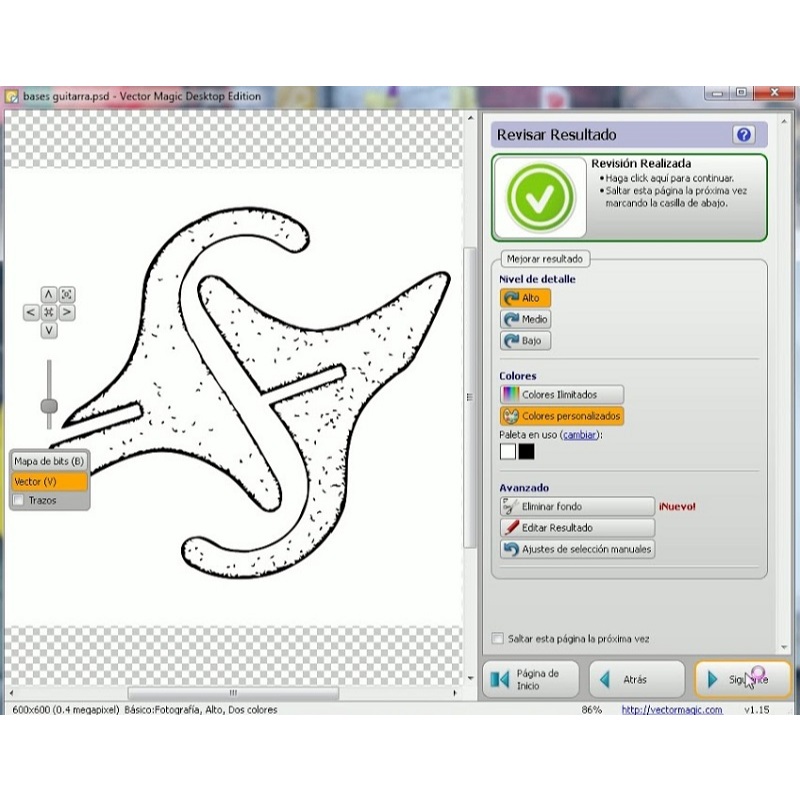Screen dimensions: 800x800
Task: Click the panel splitter grip handle
Action: pos(469,397)
